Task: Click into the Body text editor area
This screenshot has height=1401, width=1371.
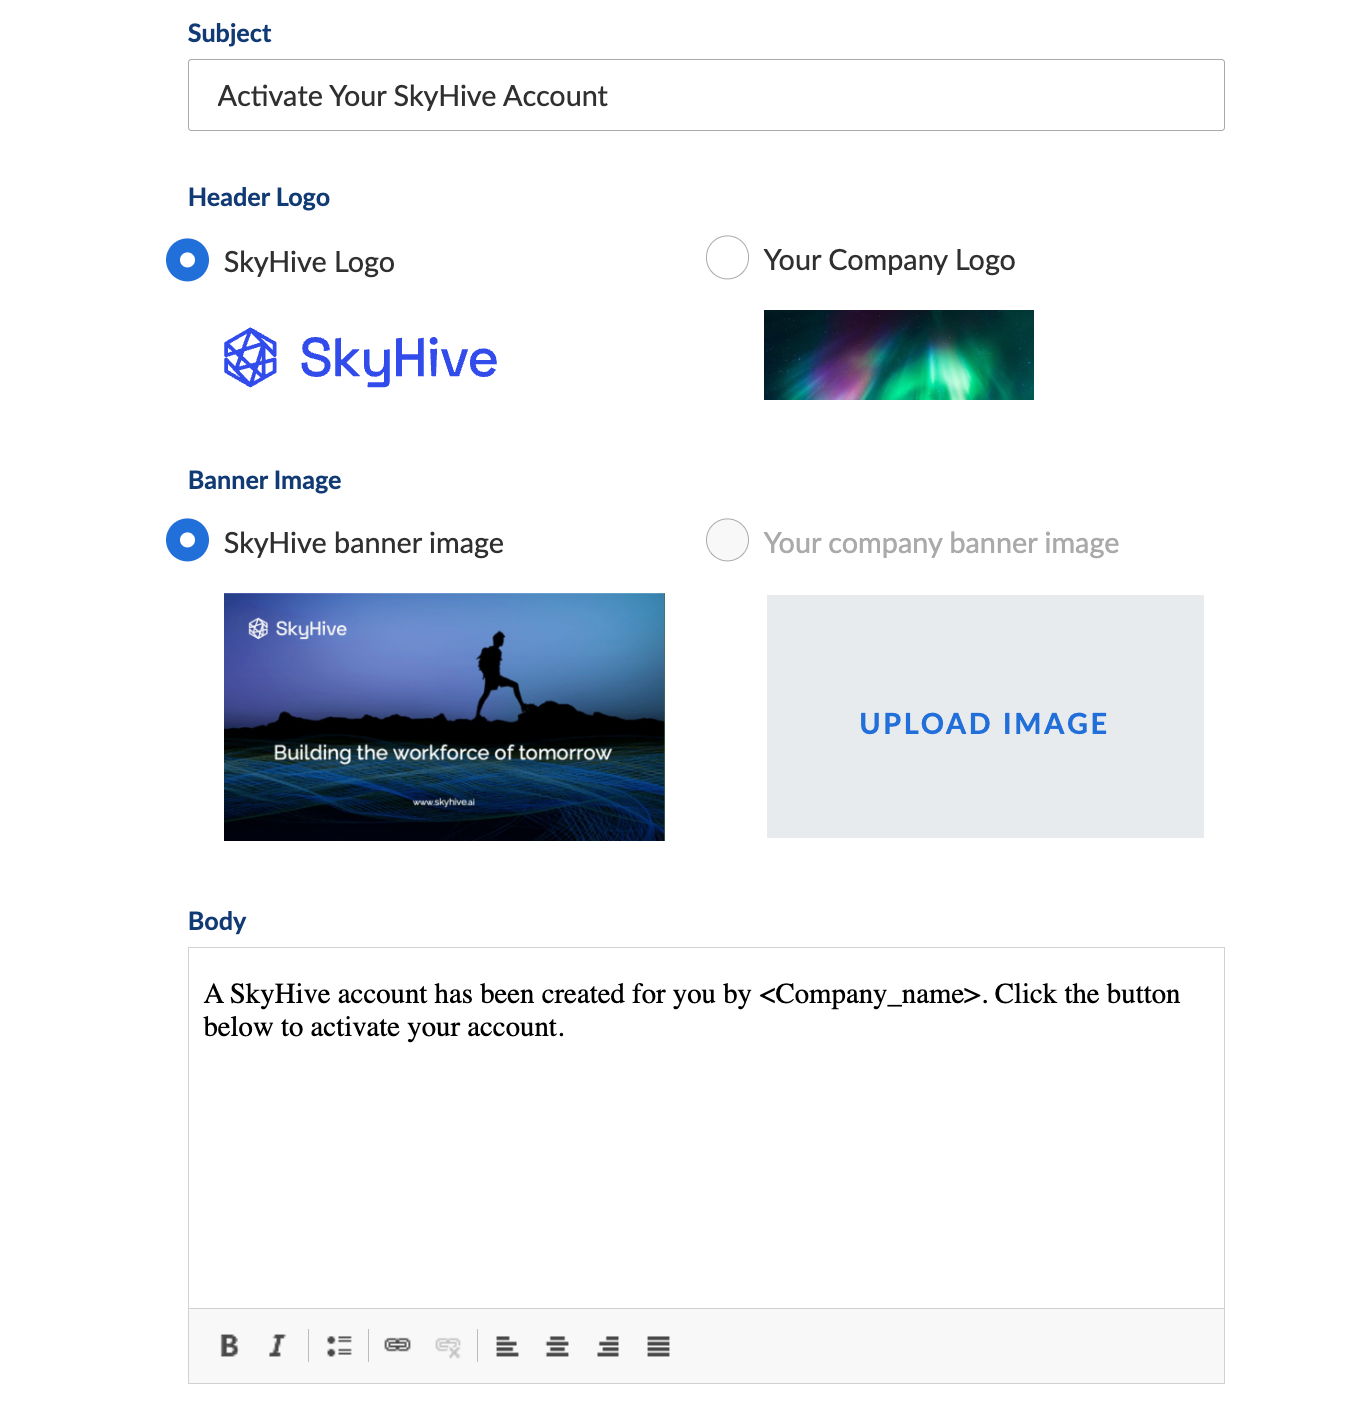Action: point(706,1128)
